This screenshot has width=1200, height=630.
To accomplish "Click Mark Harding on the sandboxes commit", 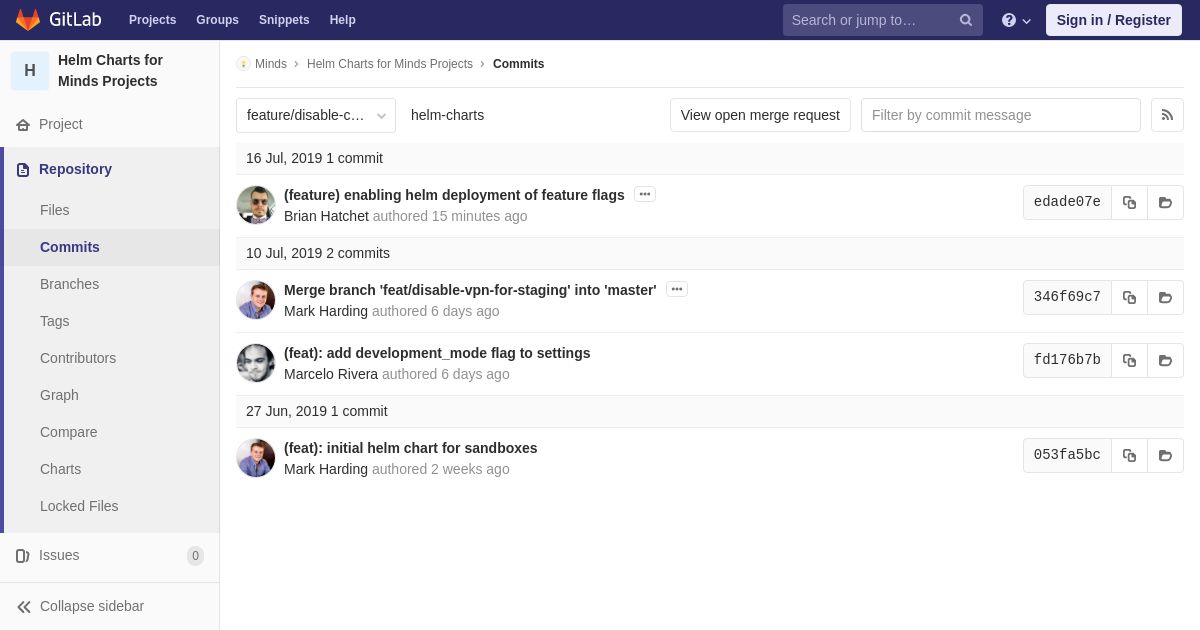I will (326, 469).
